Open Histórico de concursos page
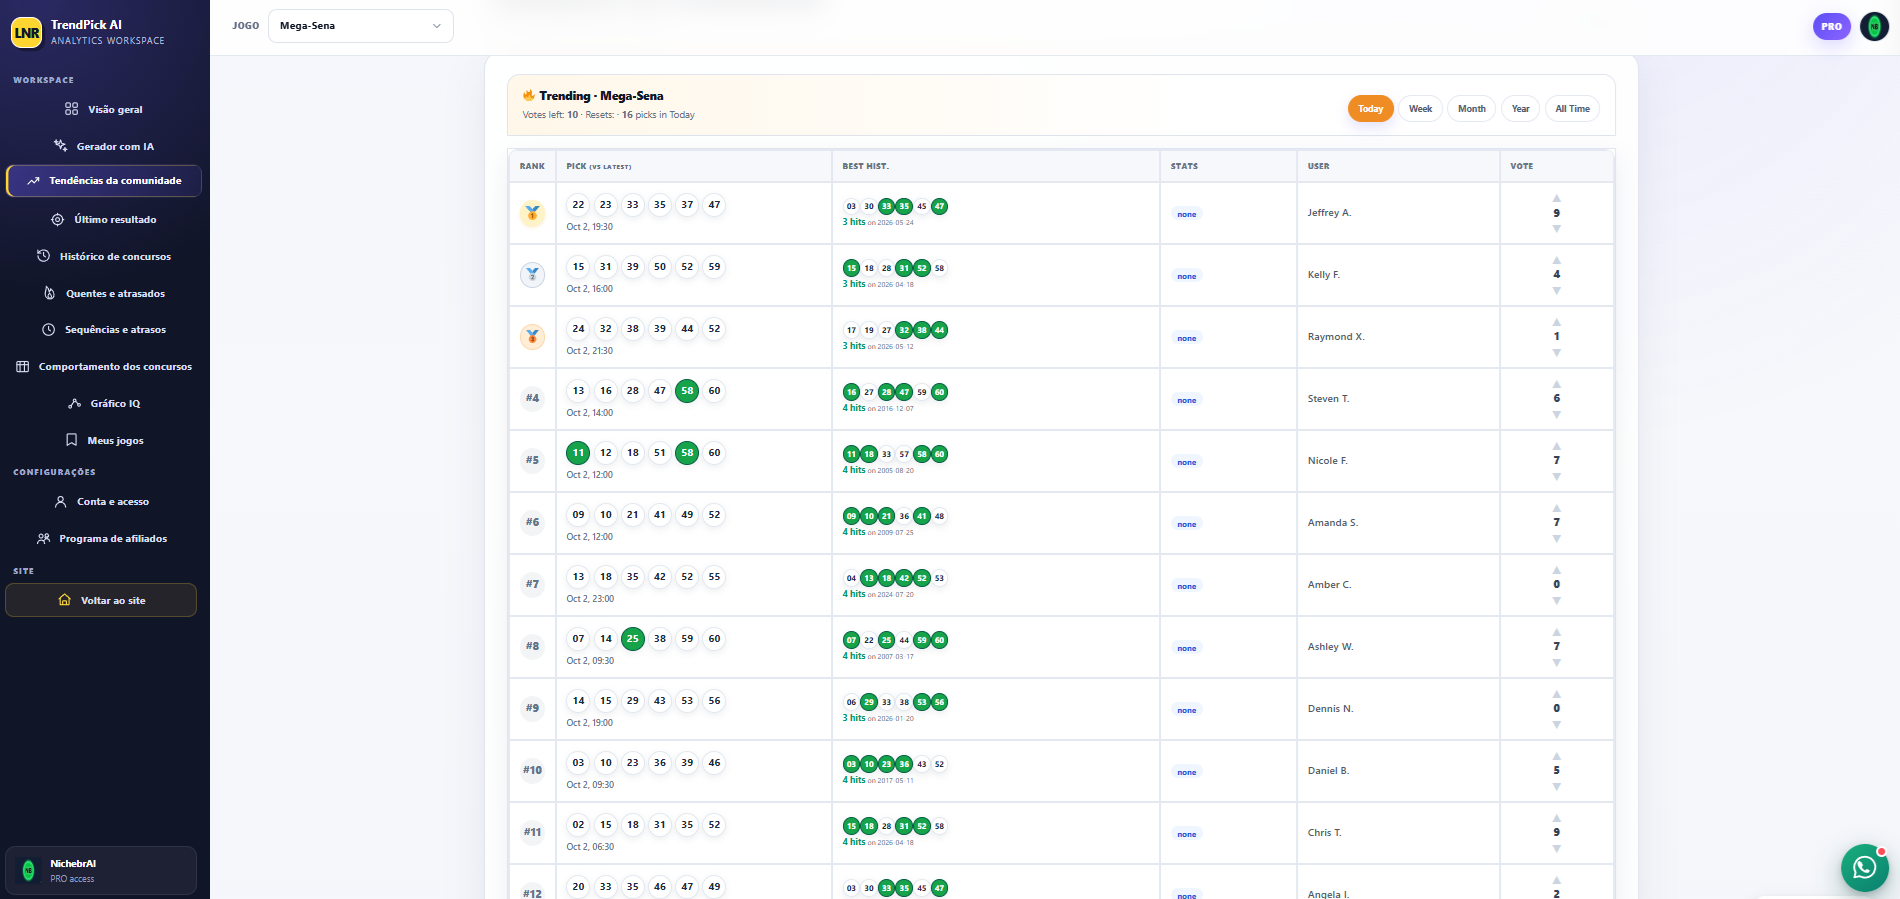Image resolution: width=1900 pixels, height=899 pixels. 104,256
